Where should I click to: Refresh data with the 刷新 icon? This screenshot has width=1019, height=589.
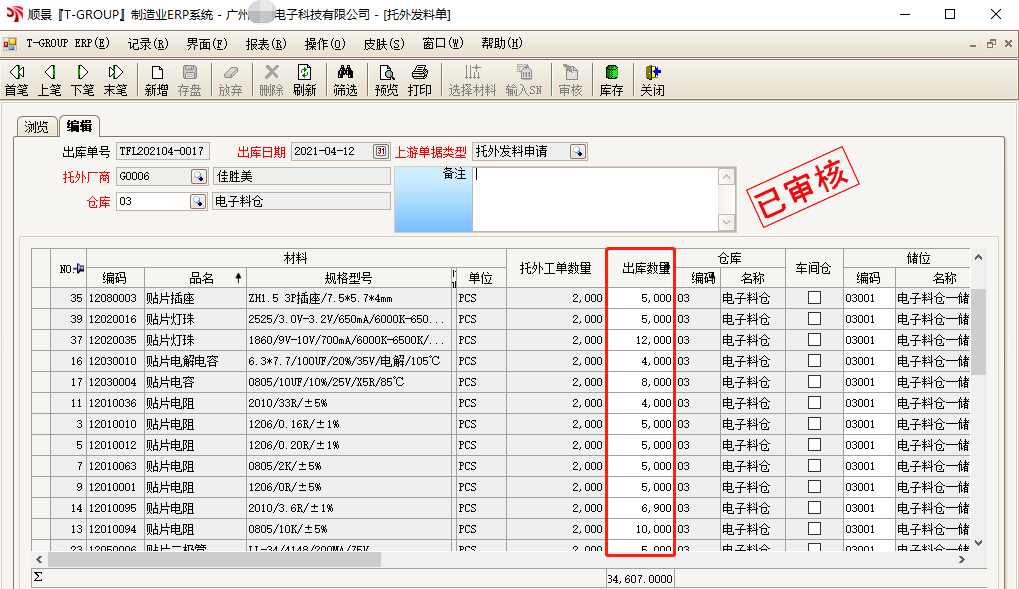[304, 80]
